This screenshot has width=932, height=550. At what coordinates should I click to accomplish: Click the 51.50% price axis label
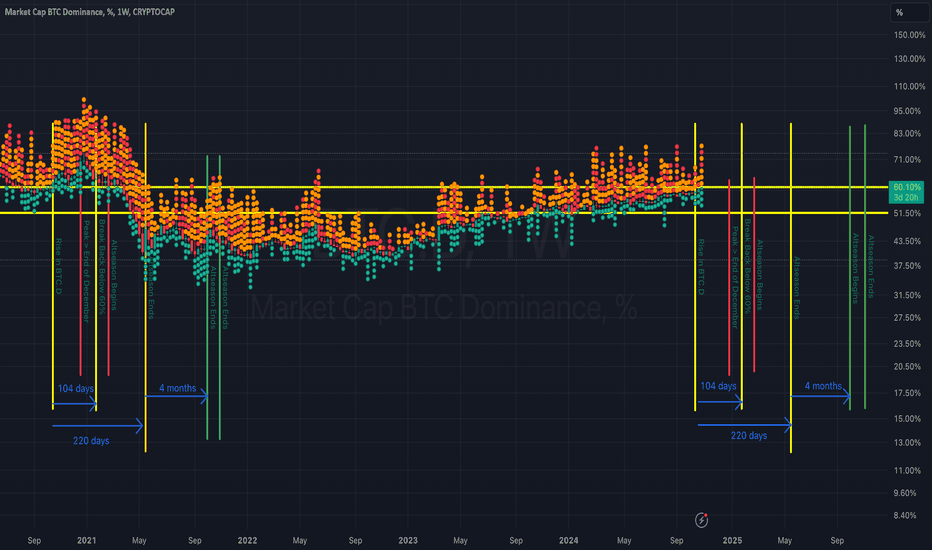(909, 213)
